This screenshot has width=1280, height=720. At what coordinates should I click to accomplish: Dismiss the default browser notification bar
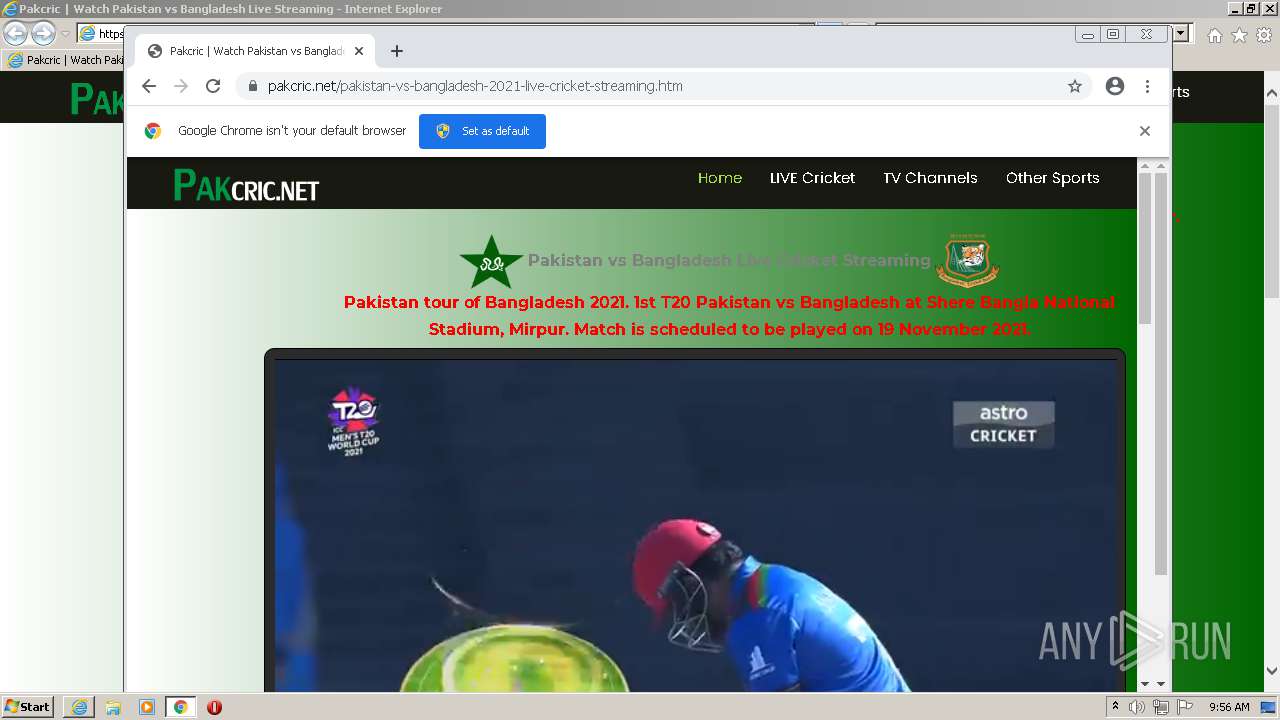click(1145, 131)
